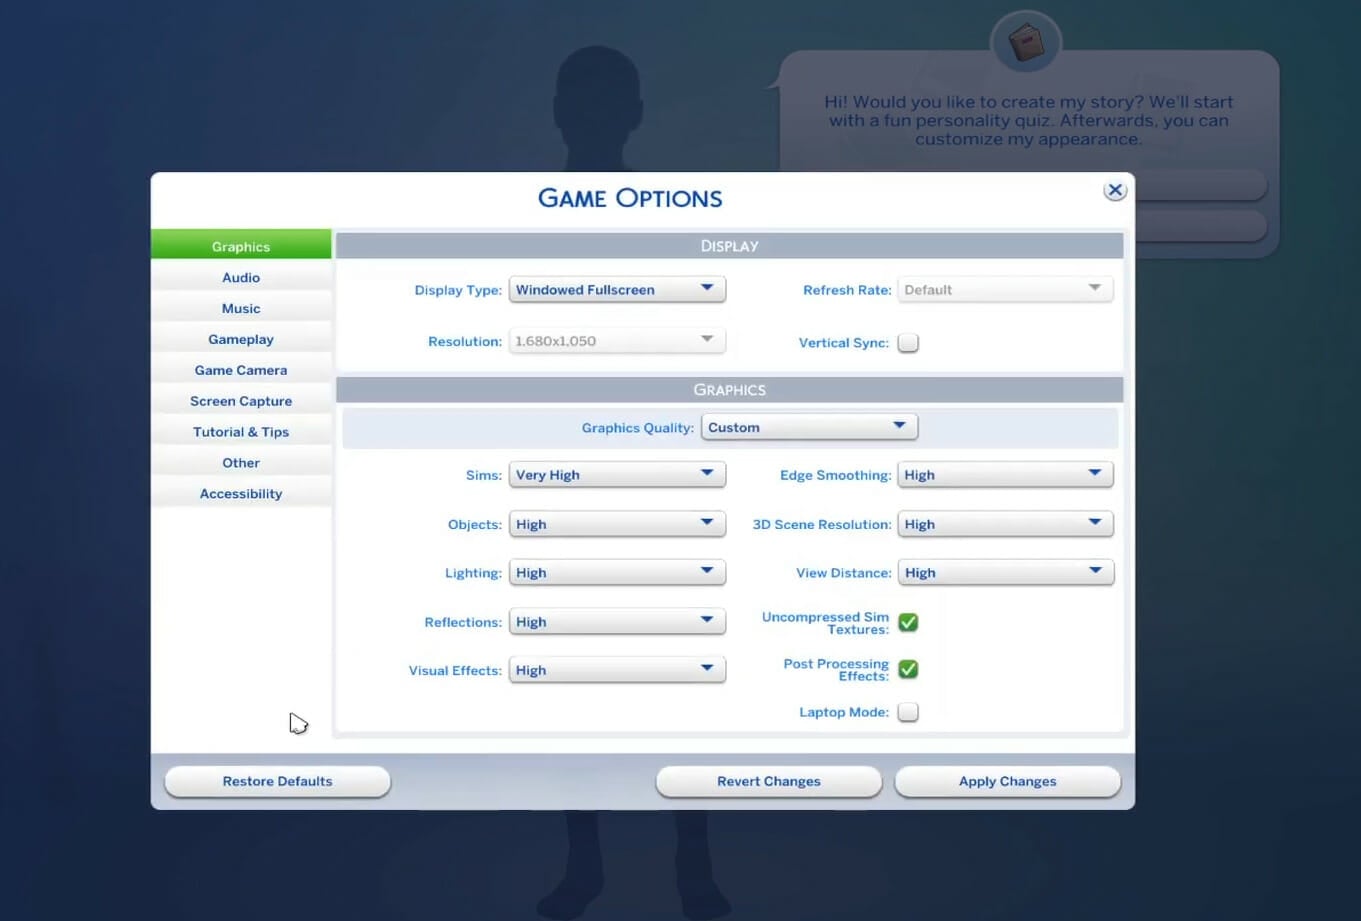Open the Sims quality dropdown

616,474
